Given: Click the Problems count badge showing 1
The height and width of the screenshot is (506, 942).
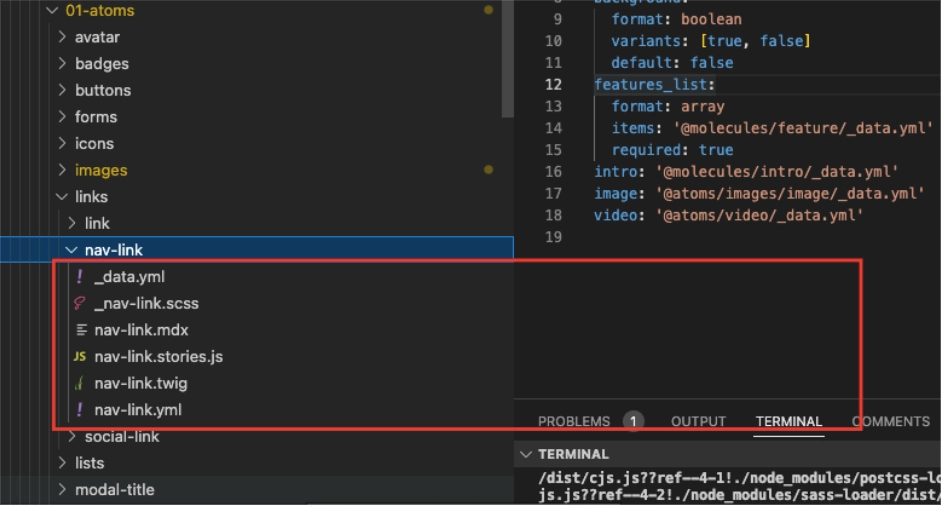Looking at the screenshot, I should (633, 421).
